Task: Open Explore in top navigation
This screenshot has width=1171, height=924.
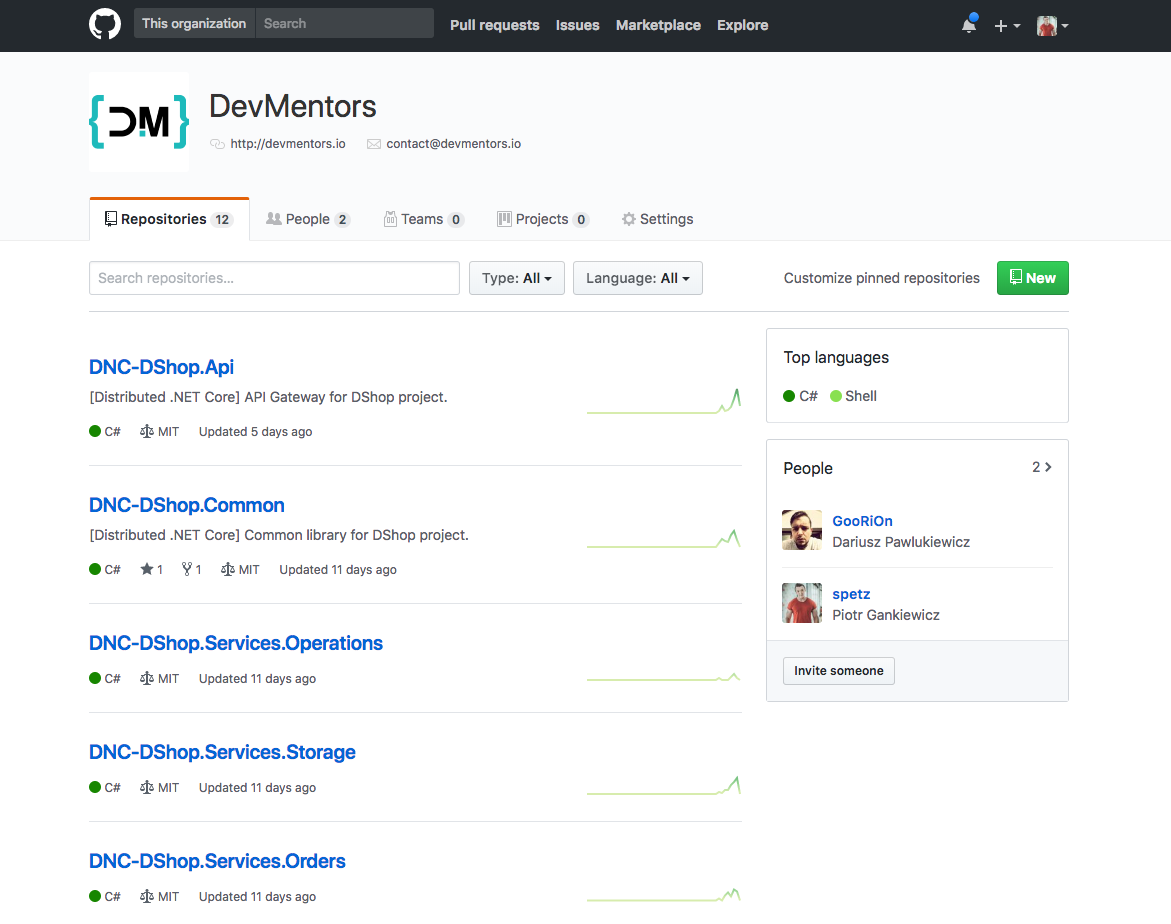Action: [x=742, y=25]
